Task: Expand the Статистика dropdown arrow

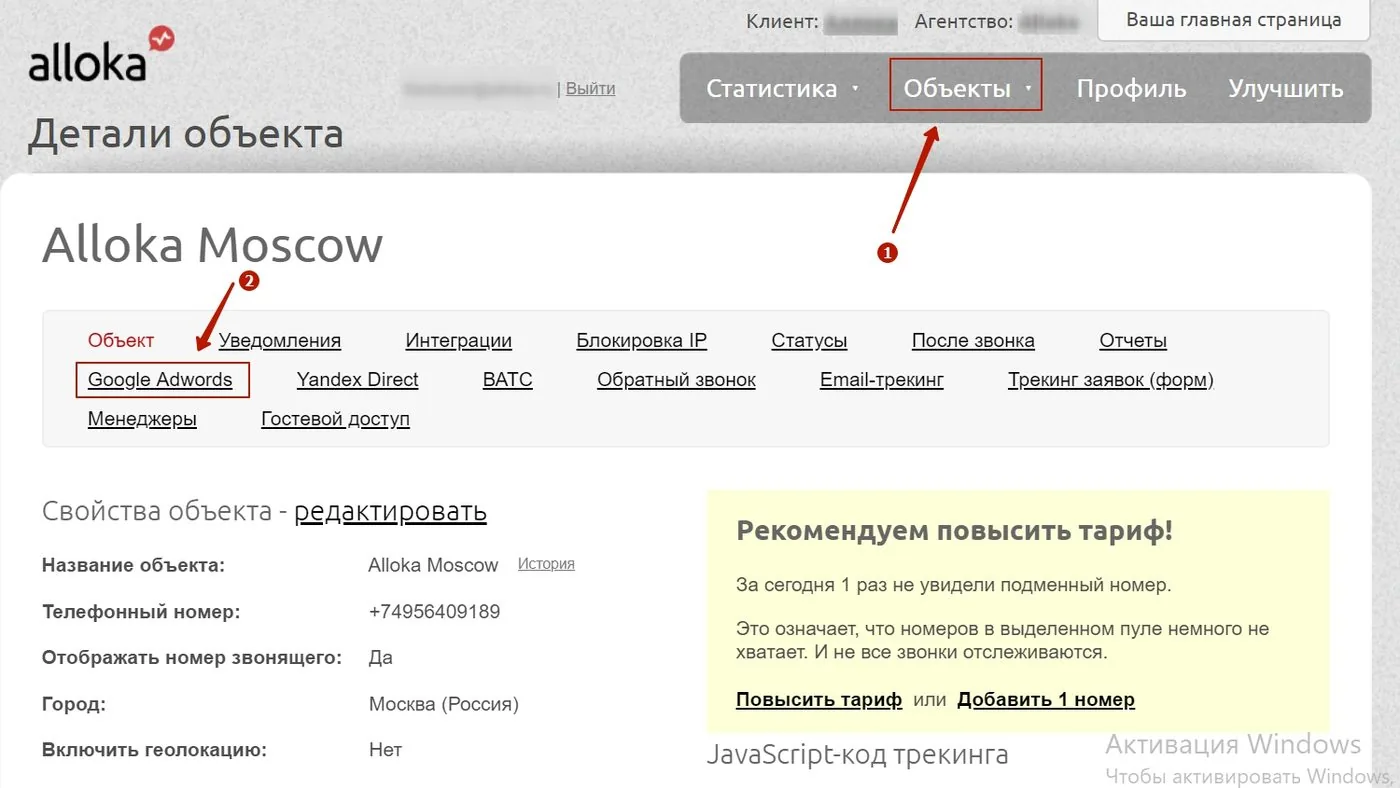Action: point(855,88)
